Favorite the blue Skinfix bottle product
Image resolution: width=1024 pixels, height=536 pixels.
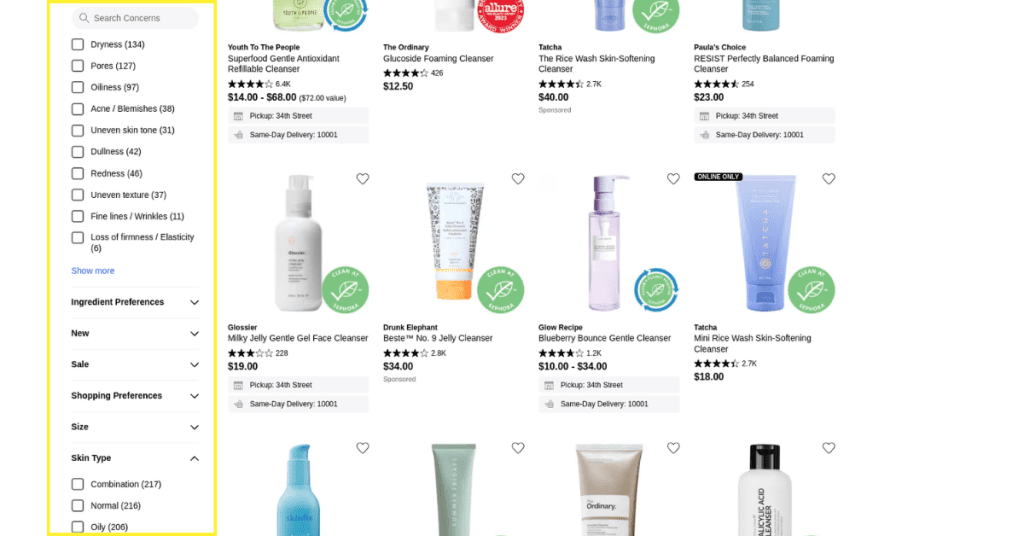(362, 448)
